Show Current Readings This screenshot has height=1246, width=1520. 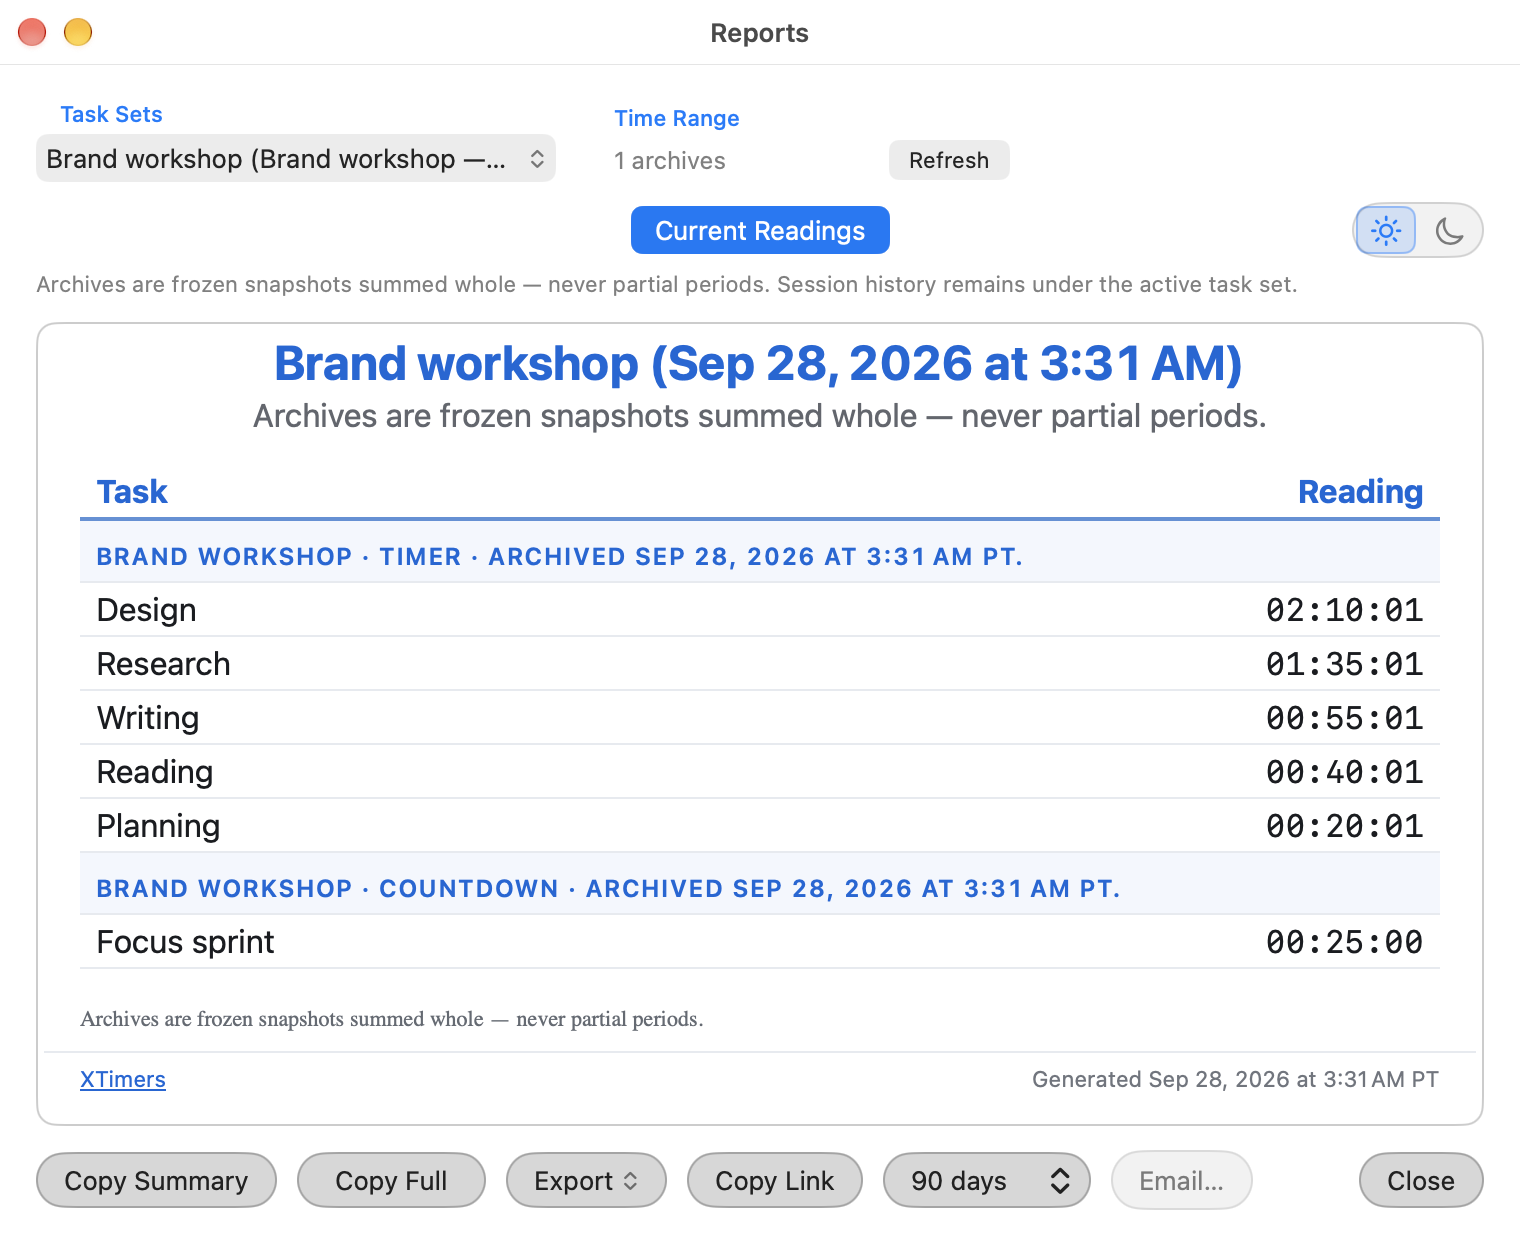(760, 230)
